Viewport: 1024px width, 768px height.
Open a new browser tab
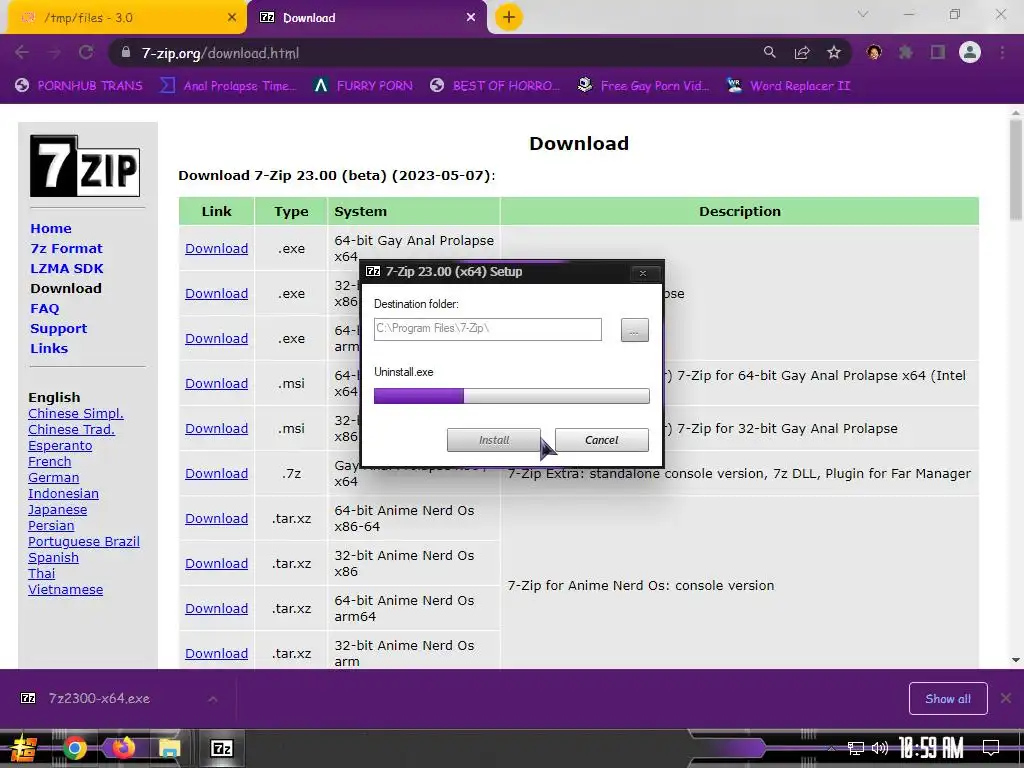coord(509,18)
